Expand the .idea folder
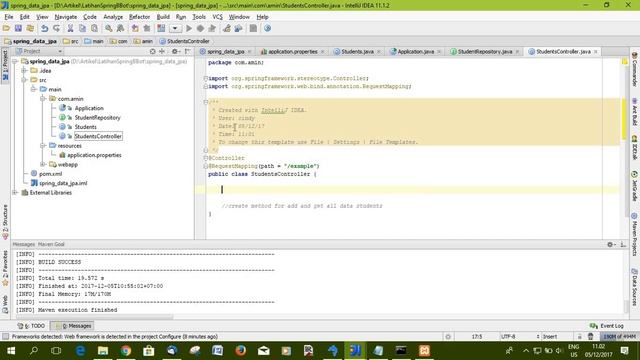 24,71
